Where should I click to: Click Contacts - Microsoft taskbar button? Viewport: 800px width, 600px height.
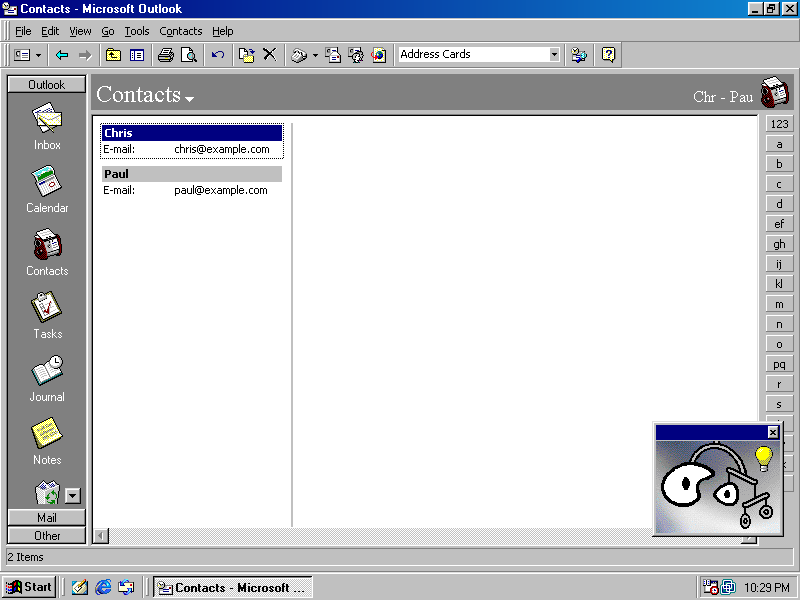pyautogui.click(x=233, y=588)
